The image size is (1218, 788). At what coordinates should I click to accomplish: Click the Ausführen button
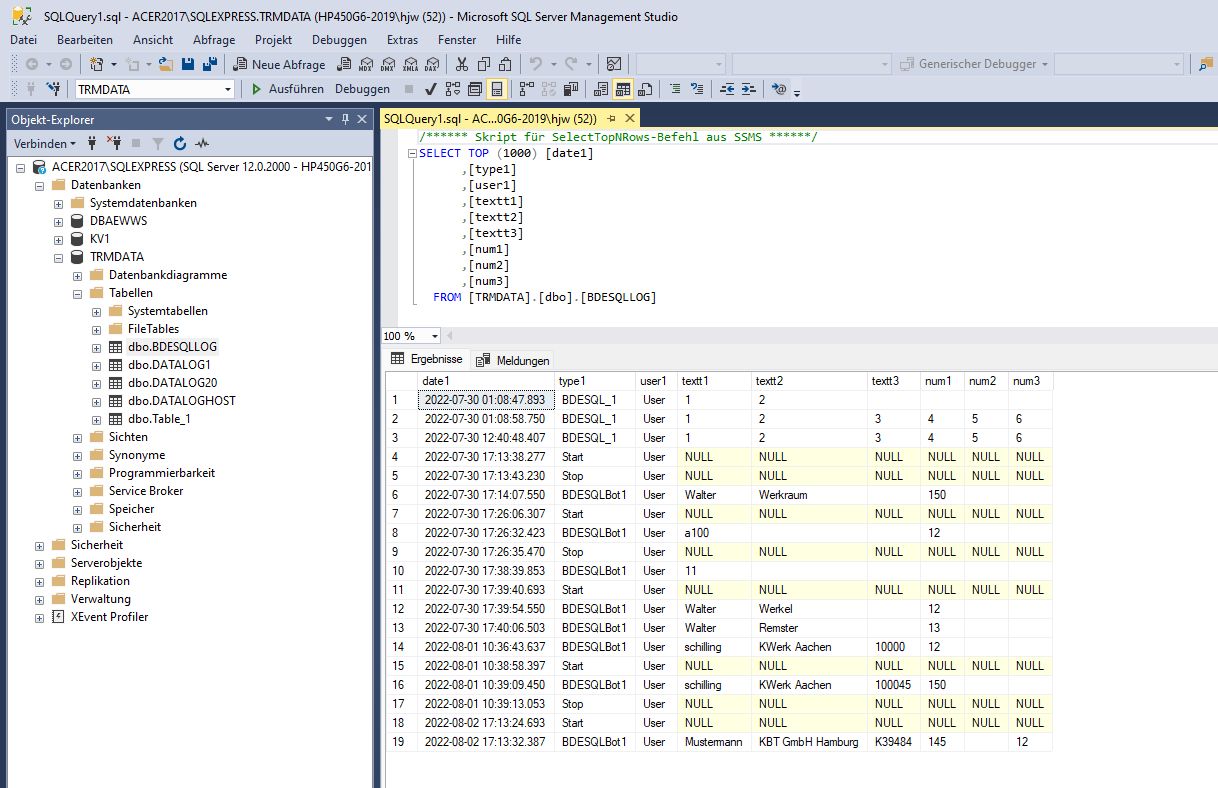[x=288, y=89]
